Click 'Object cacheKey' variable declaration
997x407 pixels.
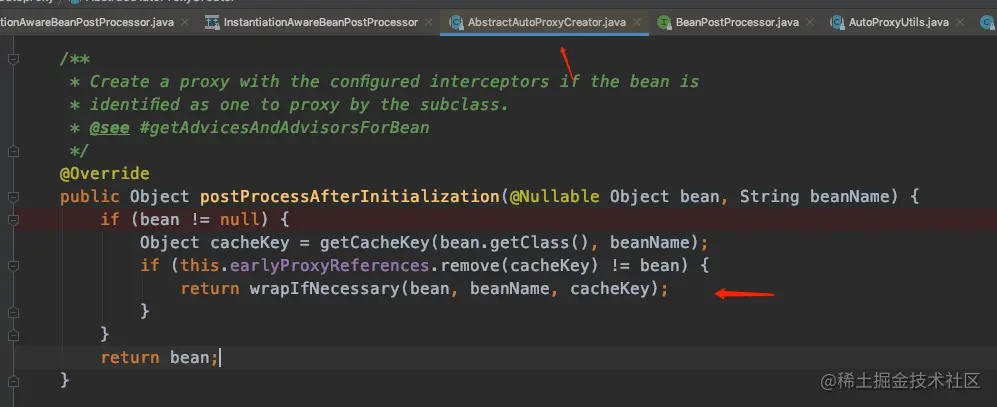coord(215,243)
